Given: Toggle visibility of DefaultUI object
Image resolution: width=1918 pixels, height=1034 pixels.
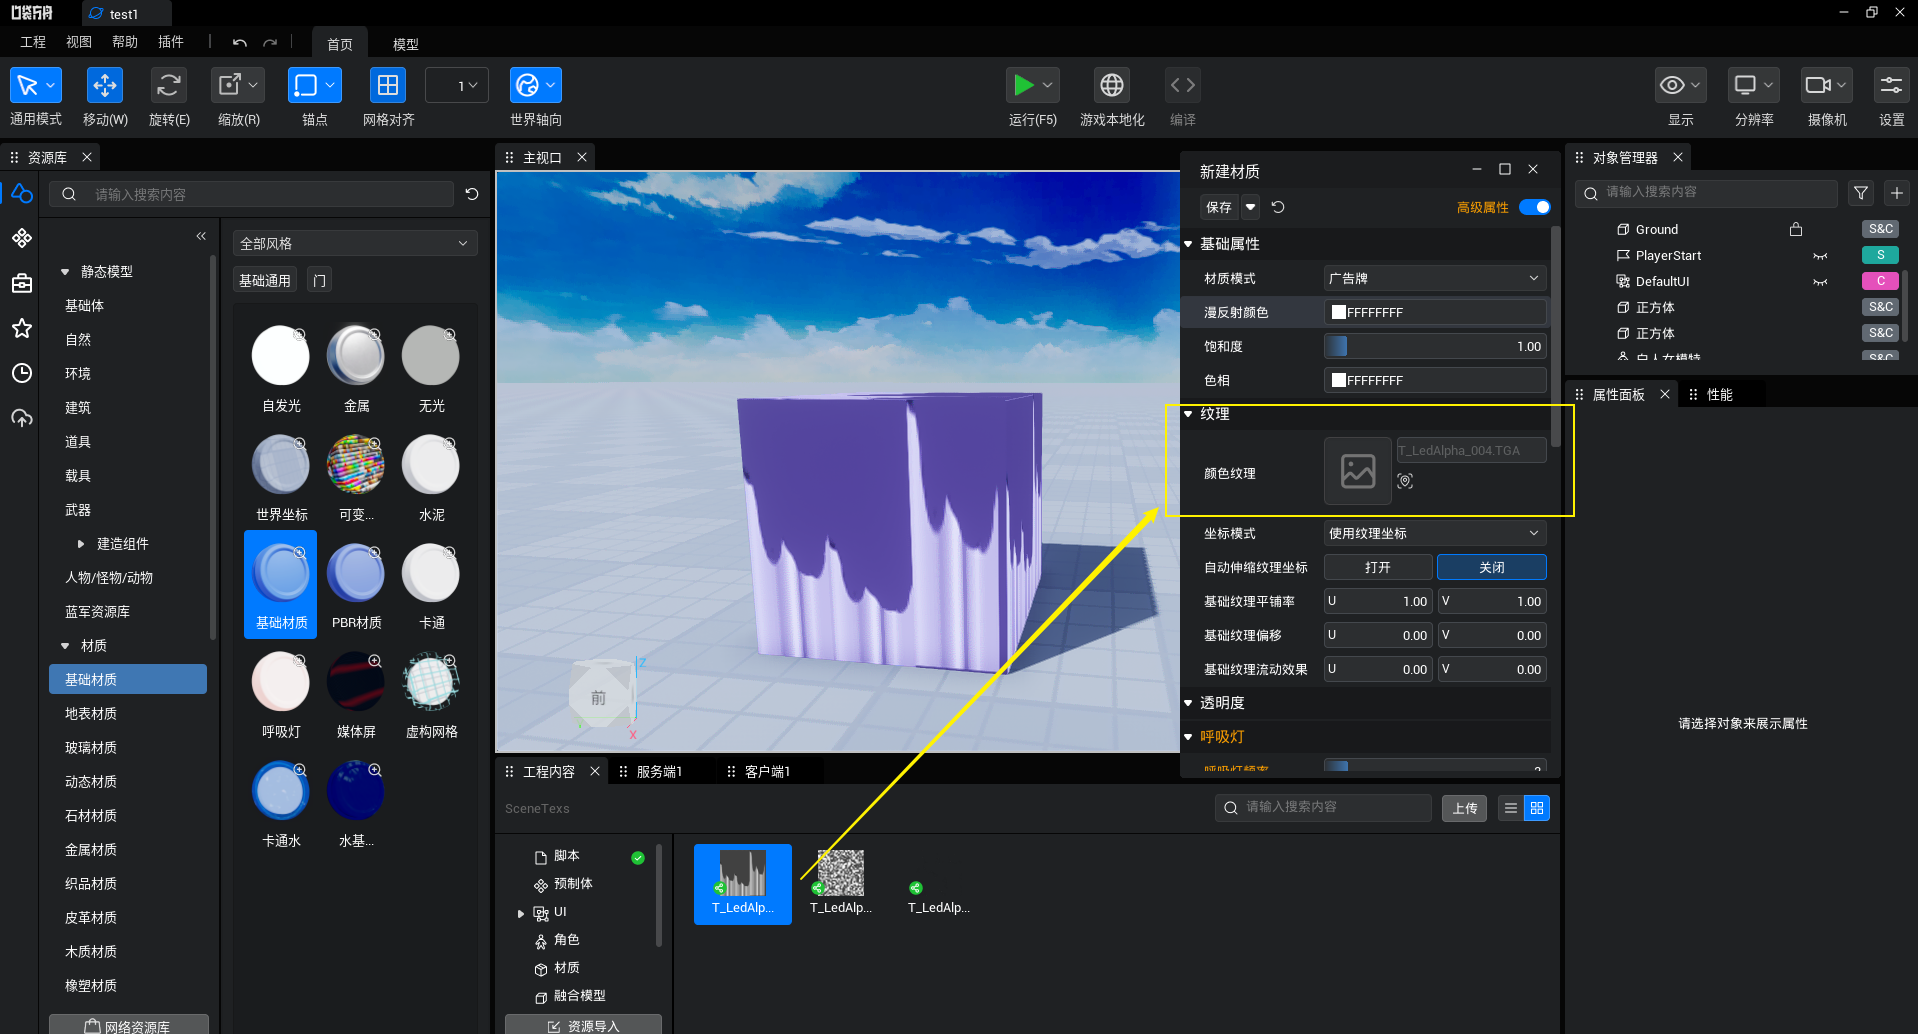Looking at the screenshot, I should coord(1820,282).
